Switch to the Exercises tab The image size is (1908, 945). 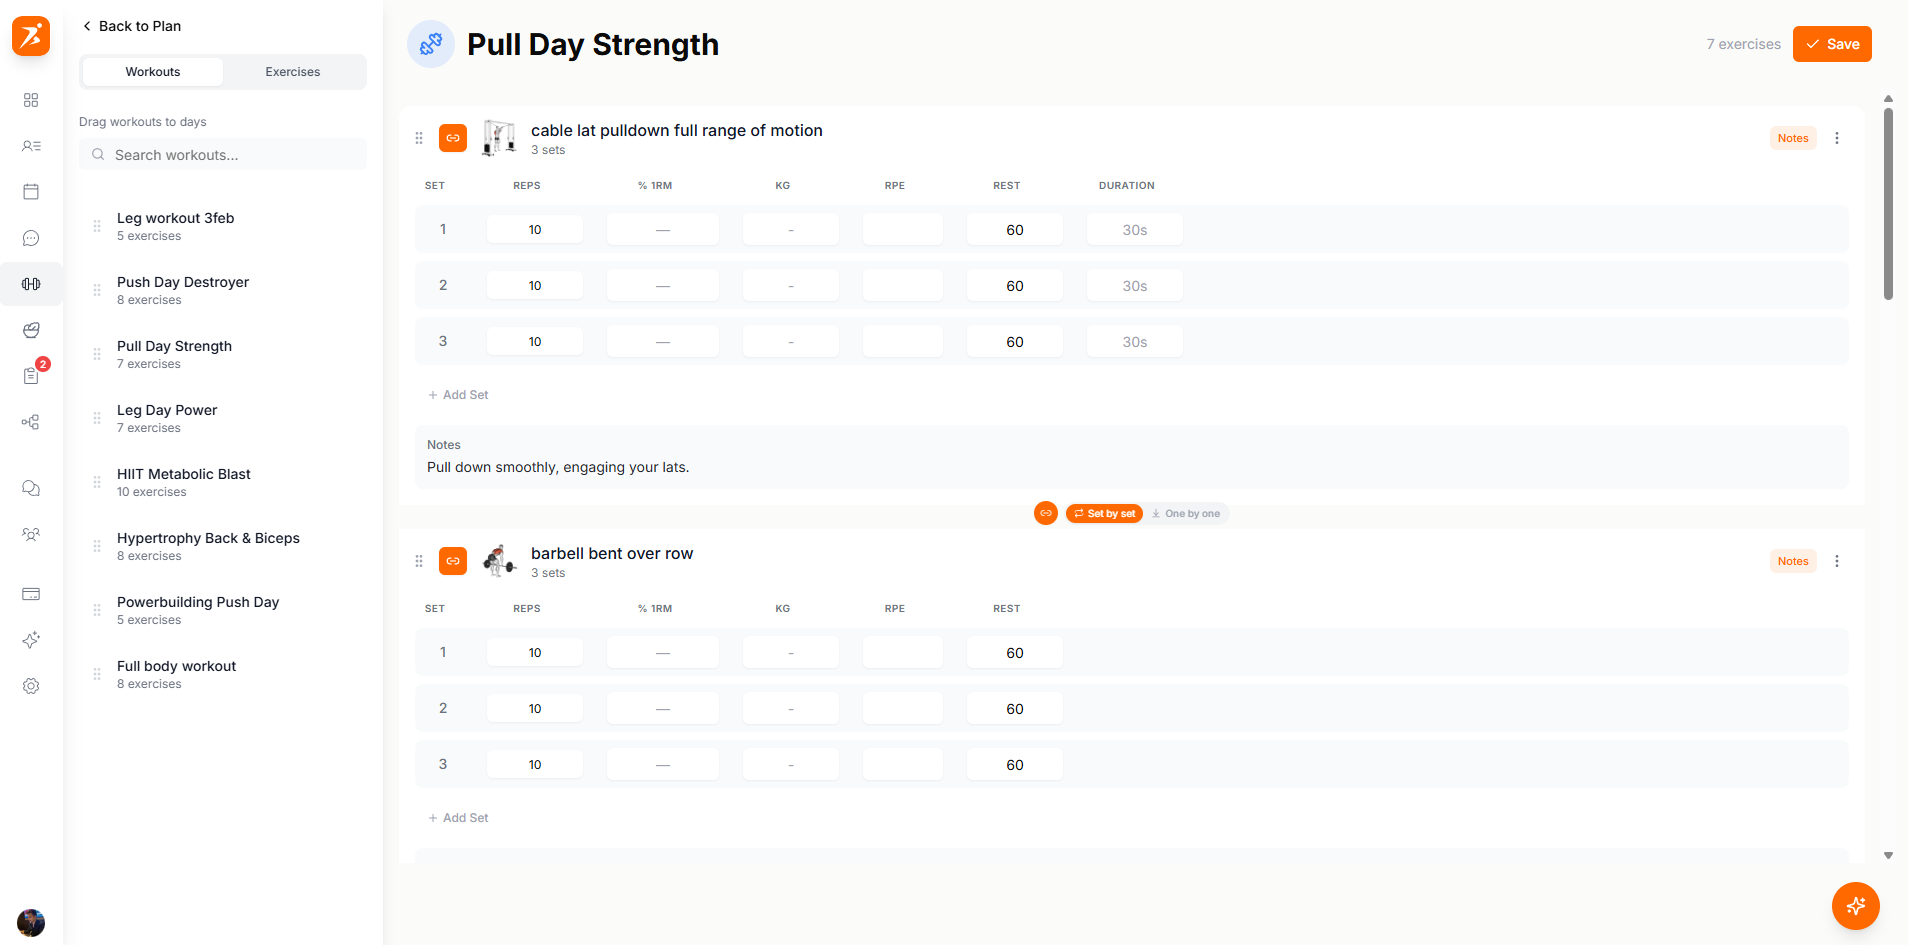pyautogui.click(x=292, y=71)
